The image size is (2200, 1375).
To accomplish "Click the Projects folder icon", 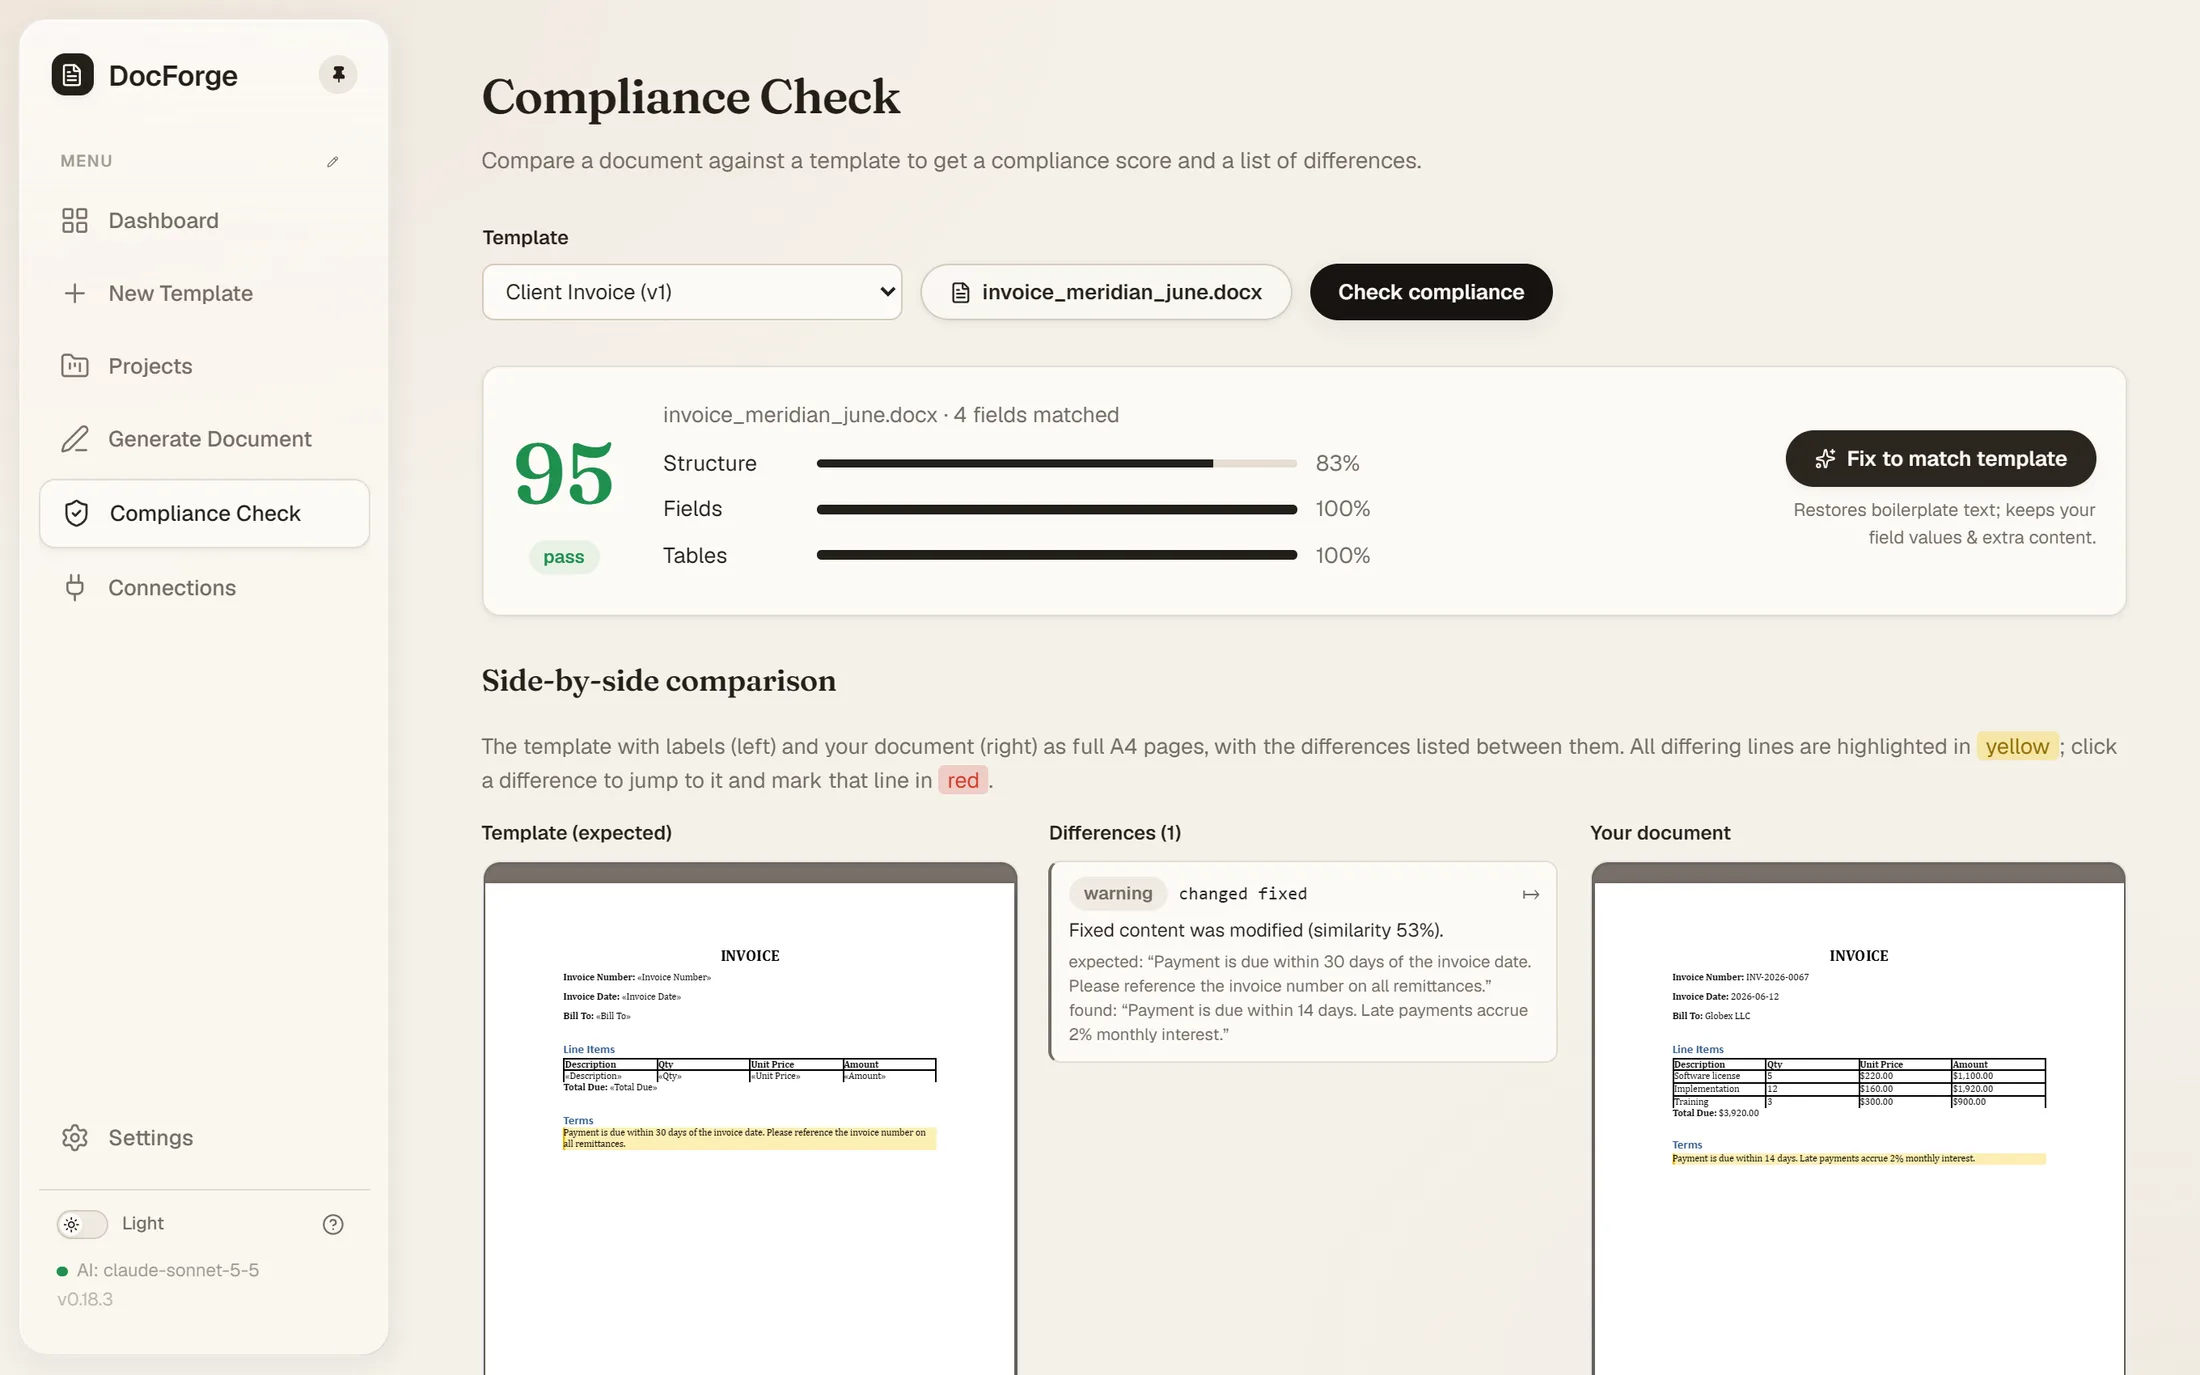I will point(75,366).
